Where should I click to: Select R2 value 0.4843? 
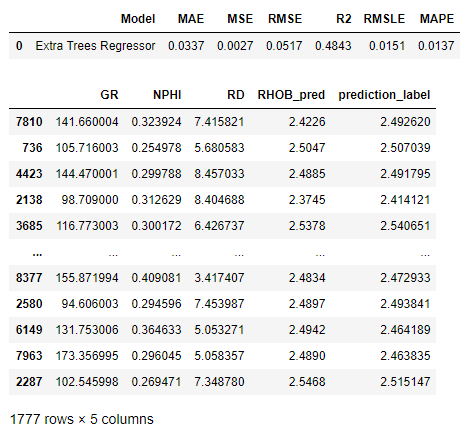pos(333,46)
